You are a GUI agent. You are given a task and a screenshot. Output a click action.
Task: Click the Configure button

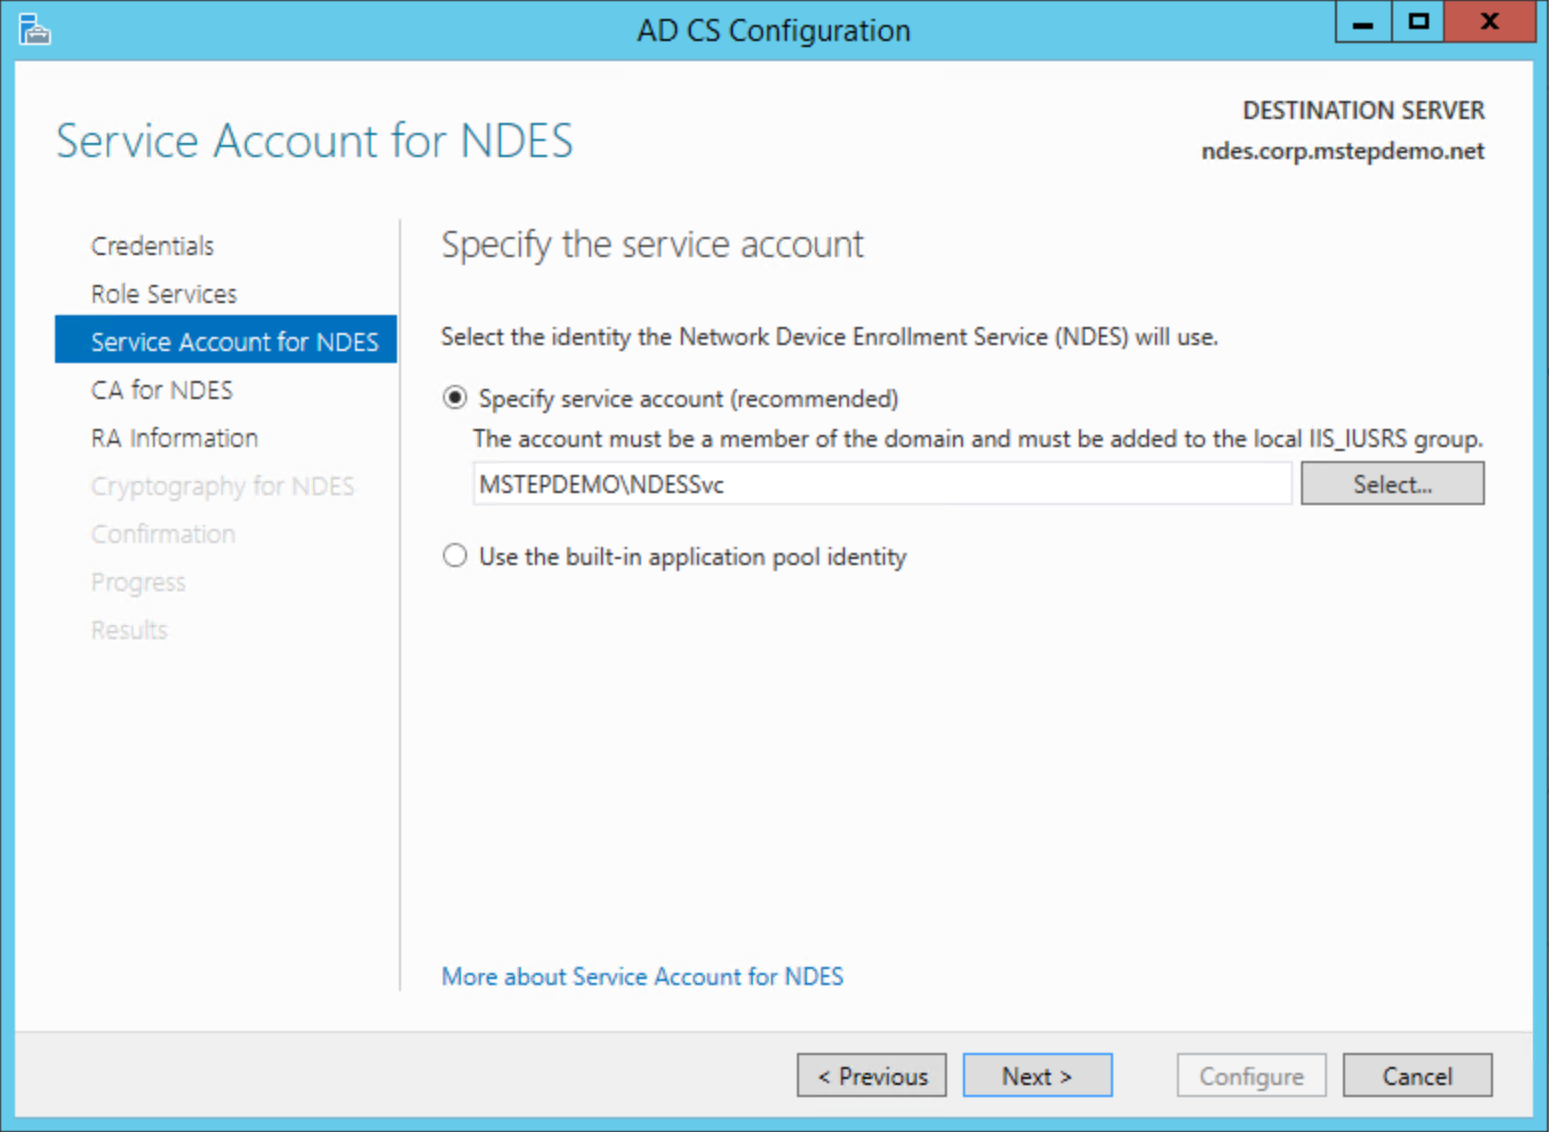click(1251, 1075)
